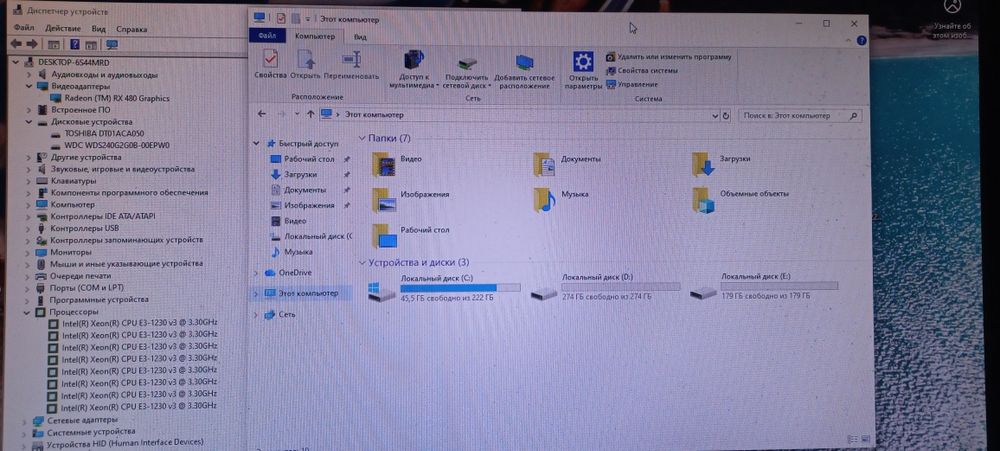Image resolution: width=1000 pixels, height=451 pixels.
Task: Collapse the Процессоры node
Action: (27, 312)
